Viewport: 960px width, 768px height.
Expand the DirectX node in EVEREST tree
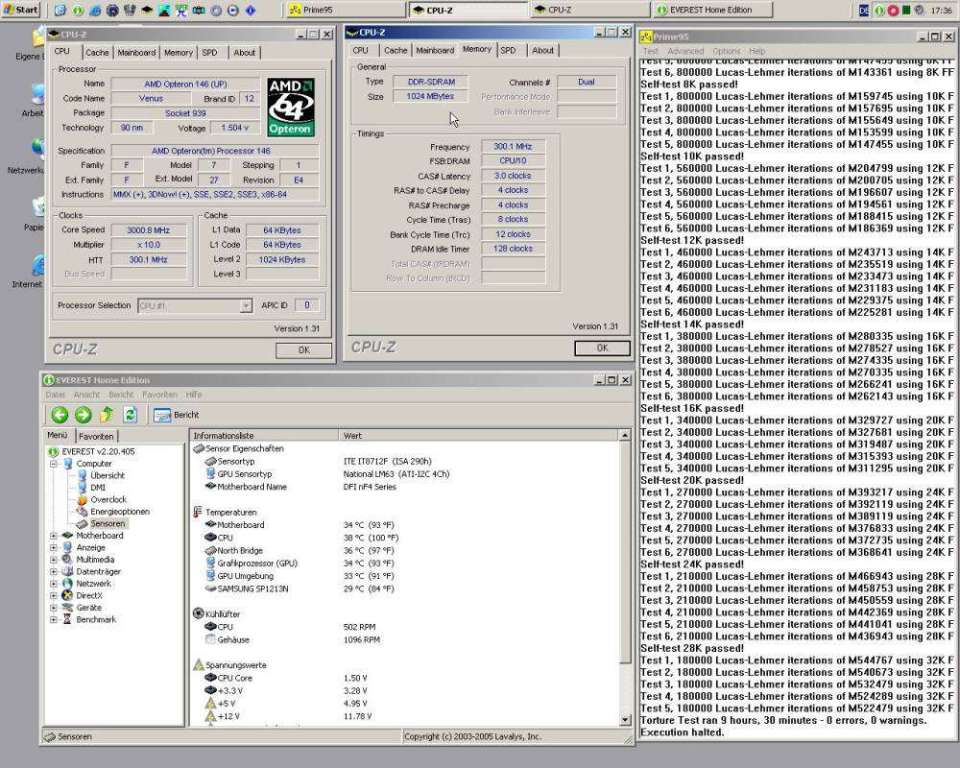pyautogui.click(x=54, y=595)
